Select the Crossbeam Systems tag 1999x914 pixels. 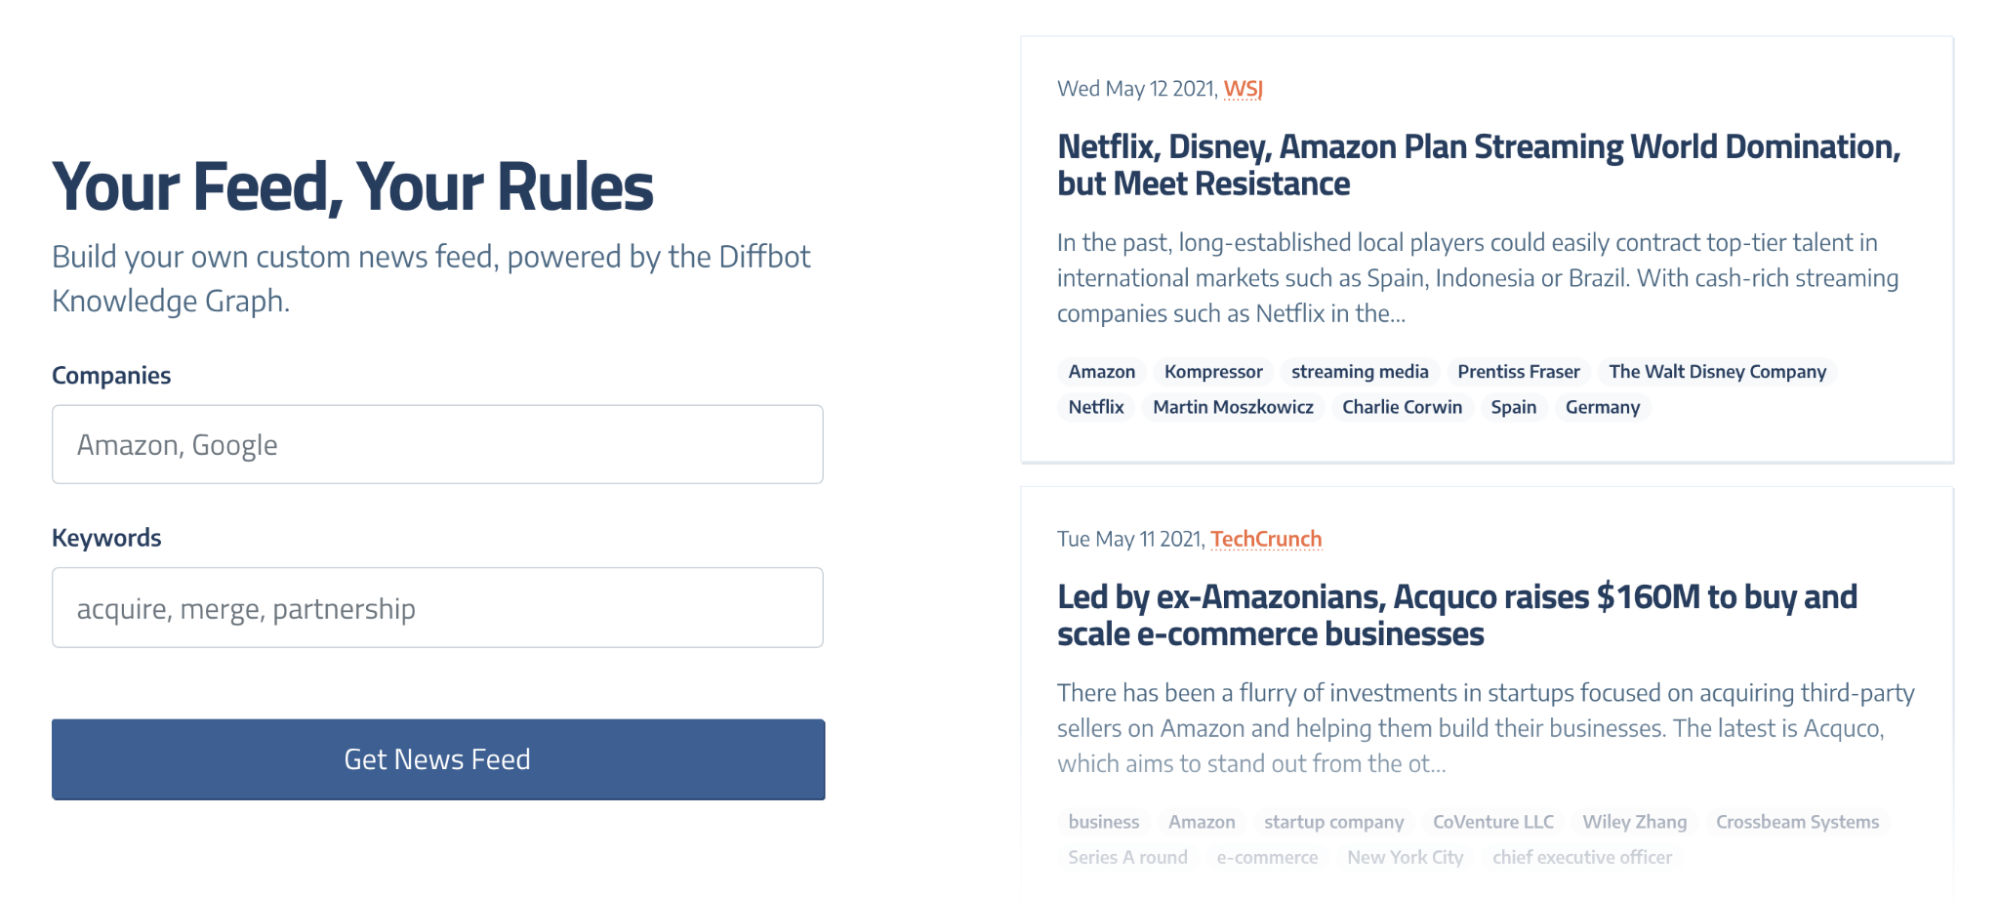[x=1797, y=822]
